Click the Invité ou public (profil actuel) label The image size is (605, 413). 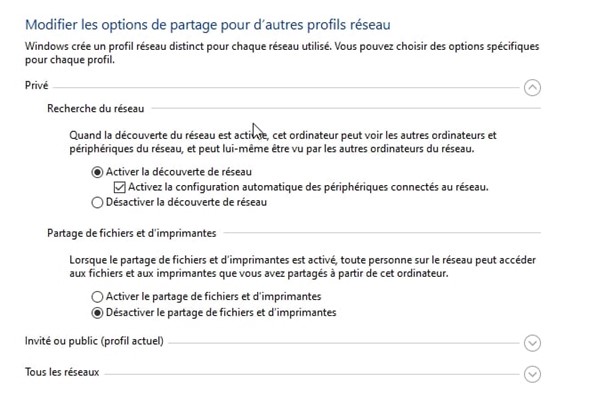(x=93, y=342)
